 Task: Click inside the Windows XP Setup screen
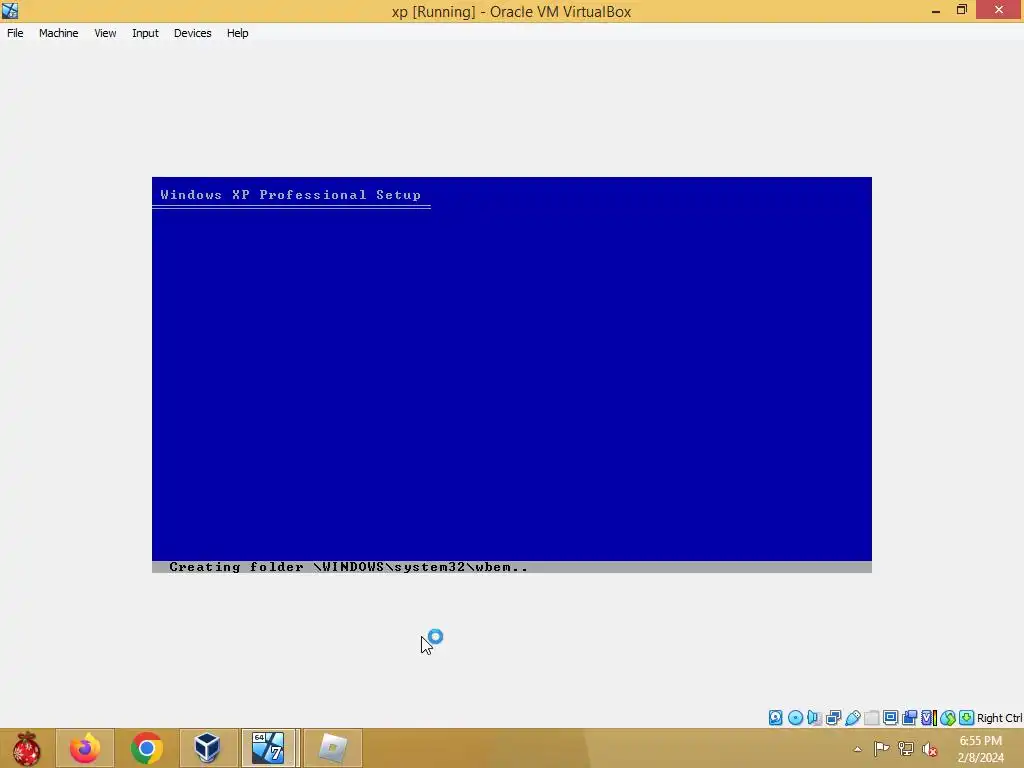(x=512, y=375)
